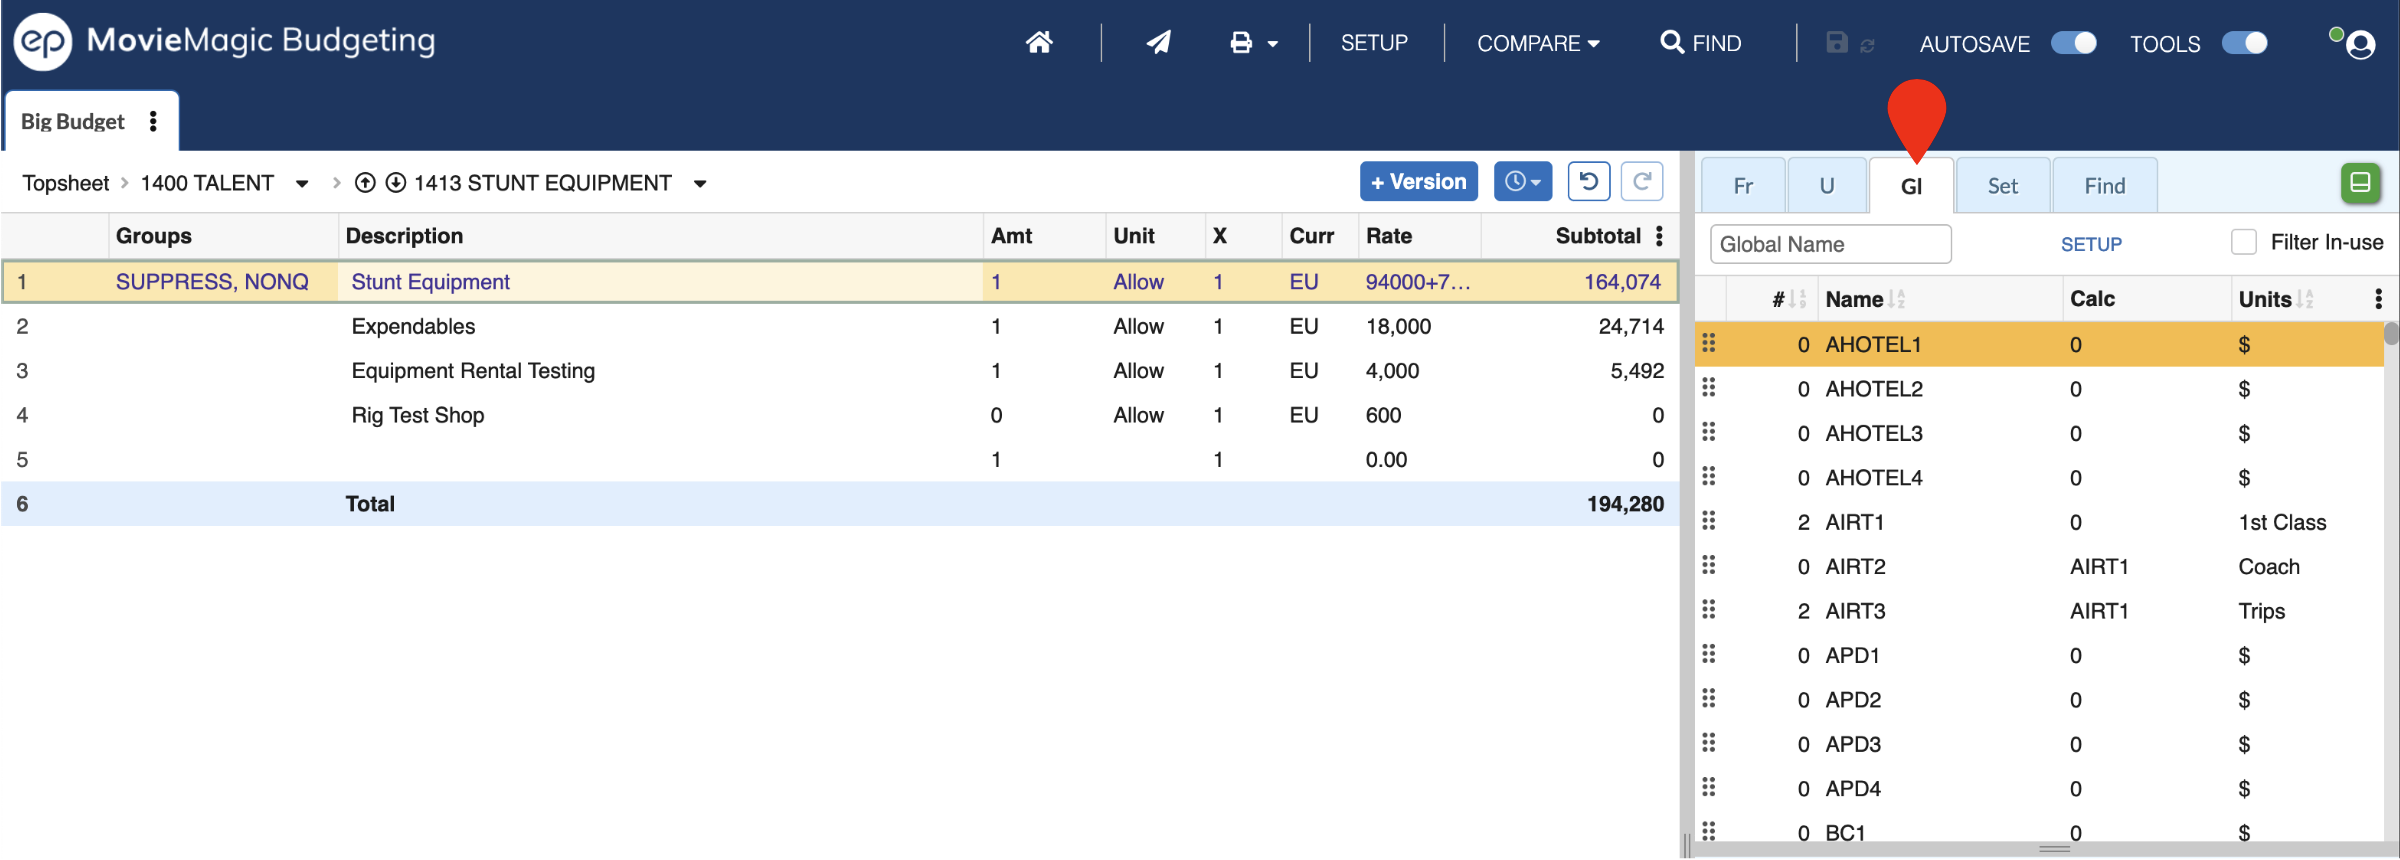The image size is (2400, 860).
Task: Grab drag handle for AHOTEL4 row
Action: tap(1709, 476)
